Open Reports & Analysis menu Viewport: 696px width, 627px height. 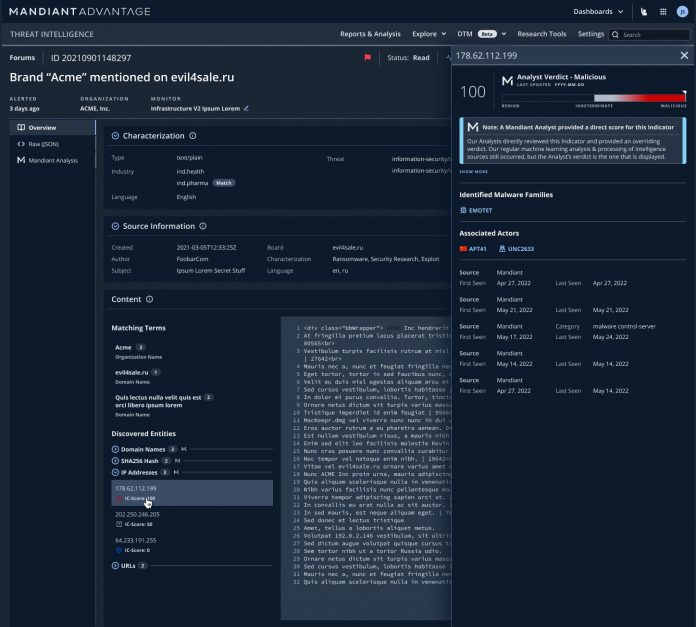pyautogui.click(x=370, y=34)
